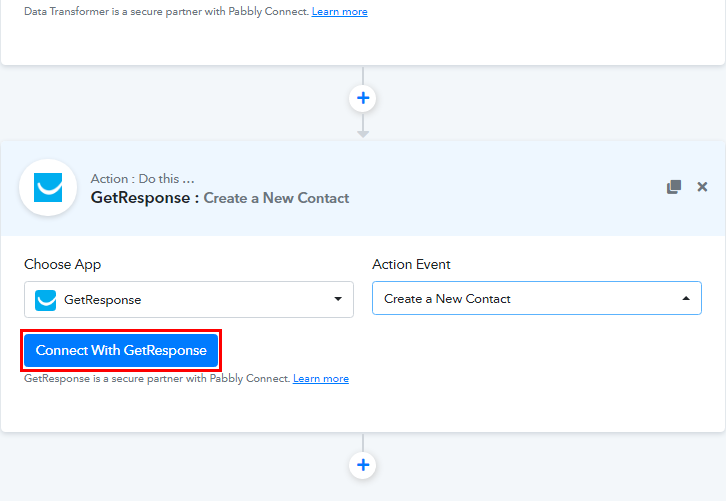
Task: Open the Action Event Create a New Contact dropdown
Action: 537,298
